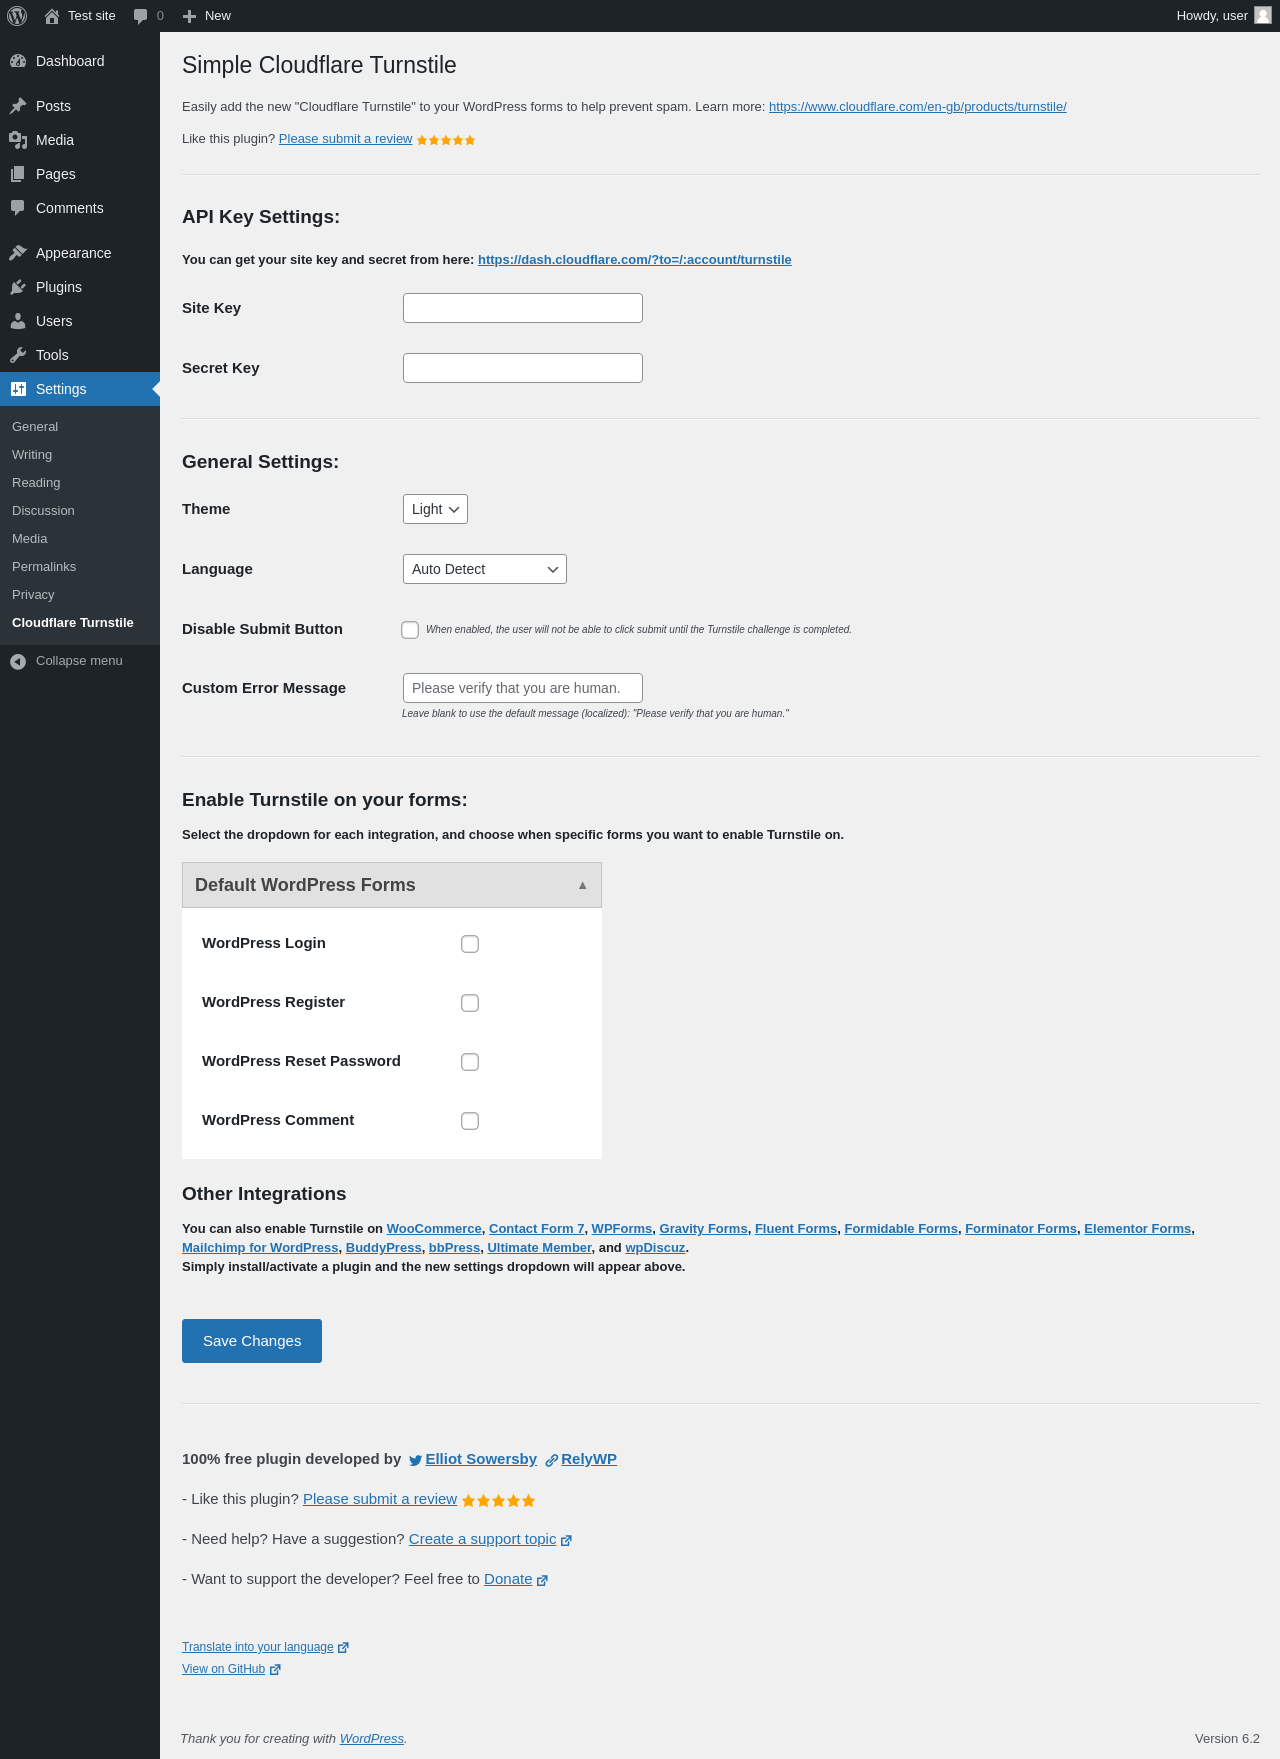This screenshot has width=1280, height=1759.
Task: Enable the Disable Submit Button checkbox
Action: pos(410,630)
